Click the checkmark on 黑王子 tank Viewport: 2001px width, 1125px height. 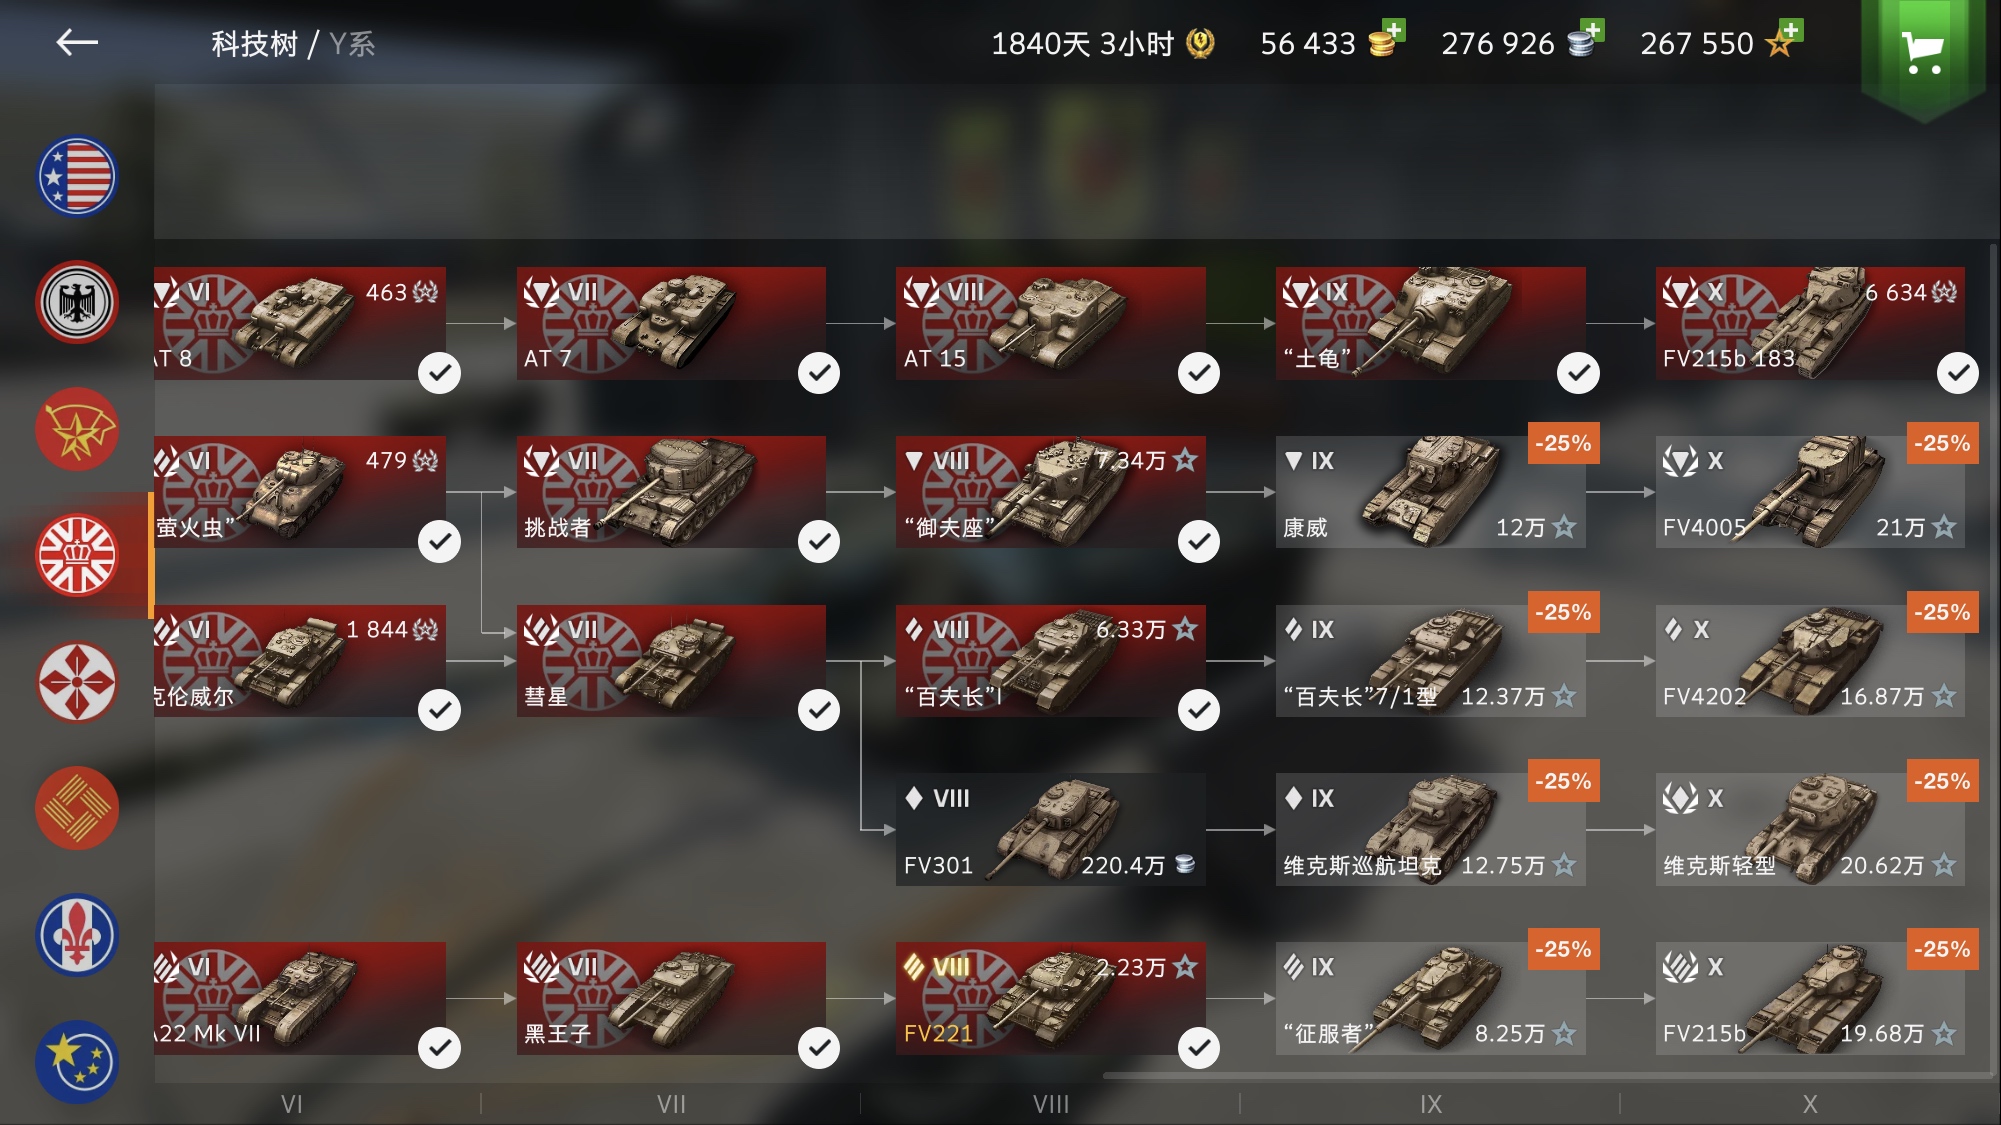click(x=819, y=1048)
